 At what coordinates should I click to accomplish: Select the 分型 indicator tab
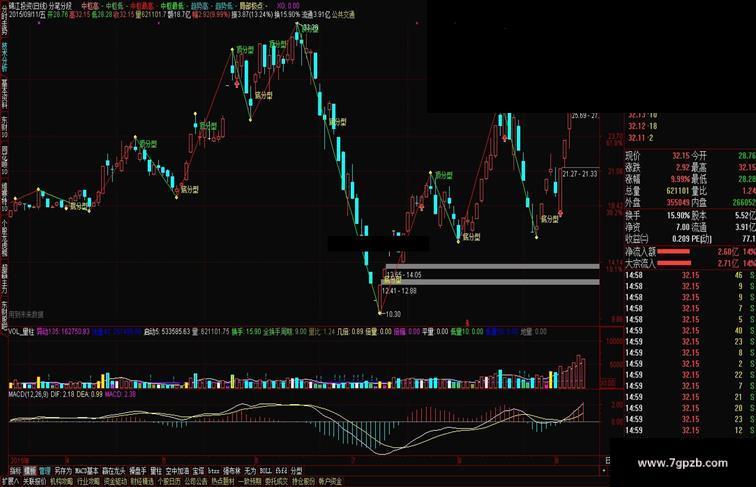point(296,471)
